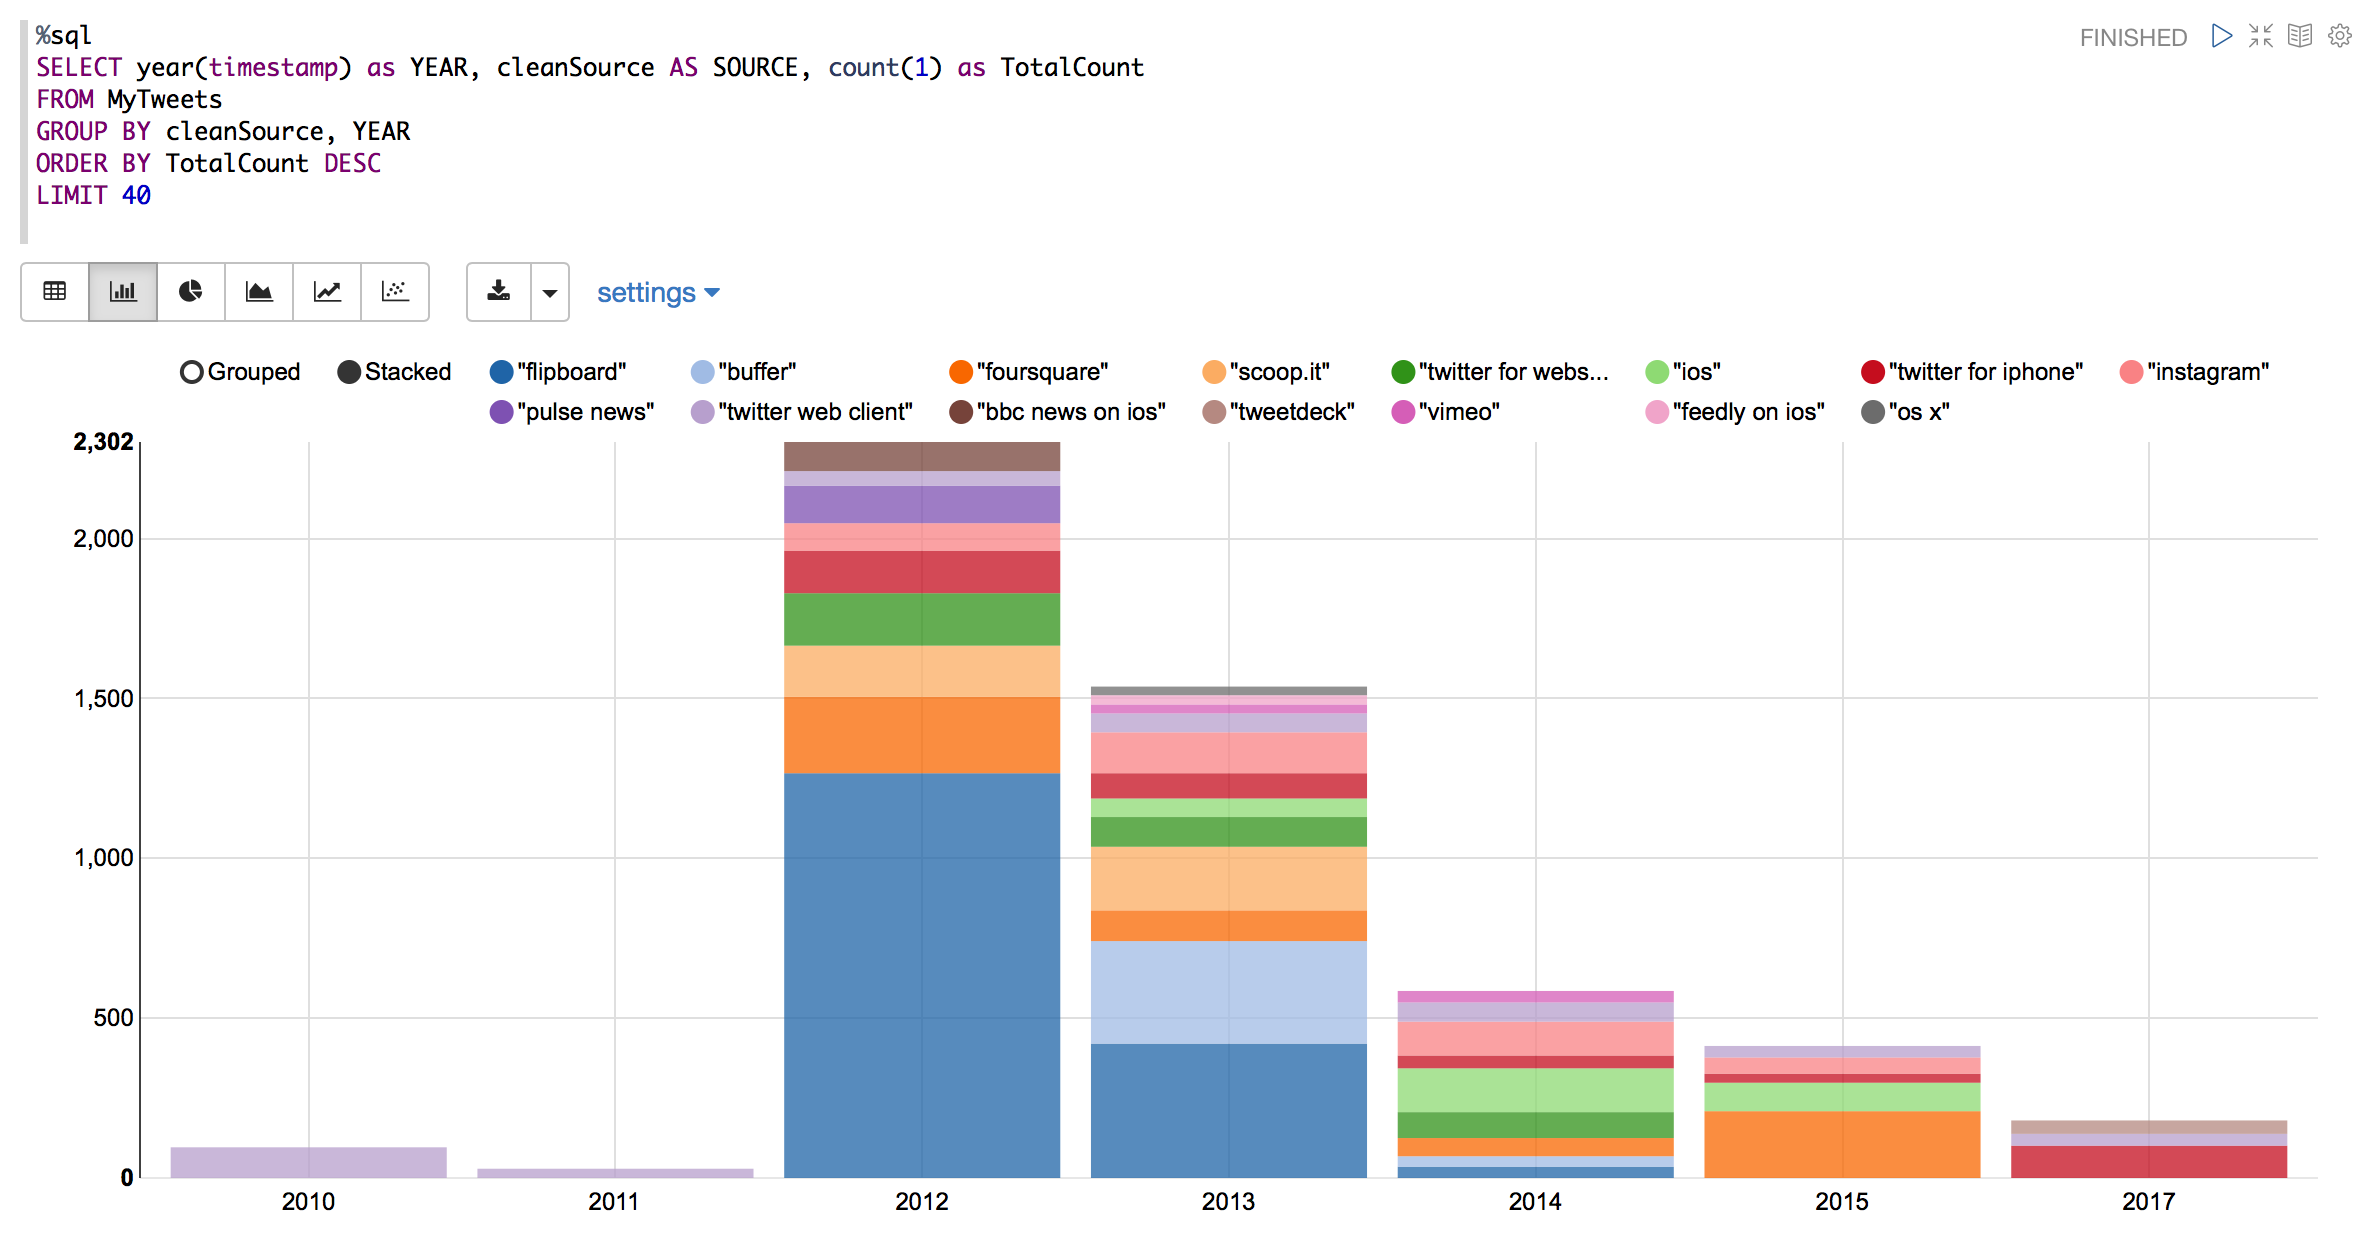Click the hide editor collapse icon
Image resolution: width=2368 pixels, height=1244 pixels.
tap(2261, 36)
